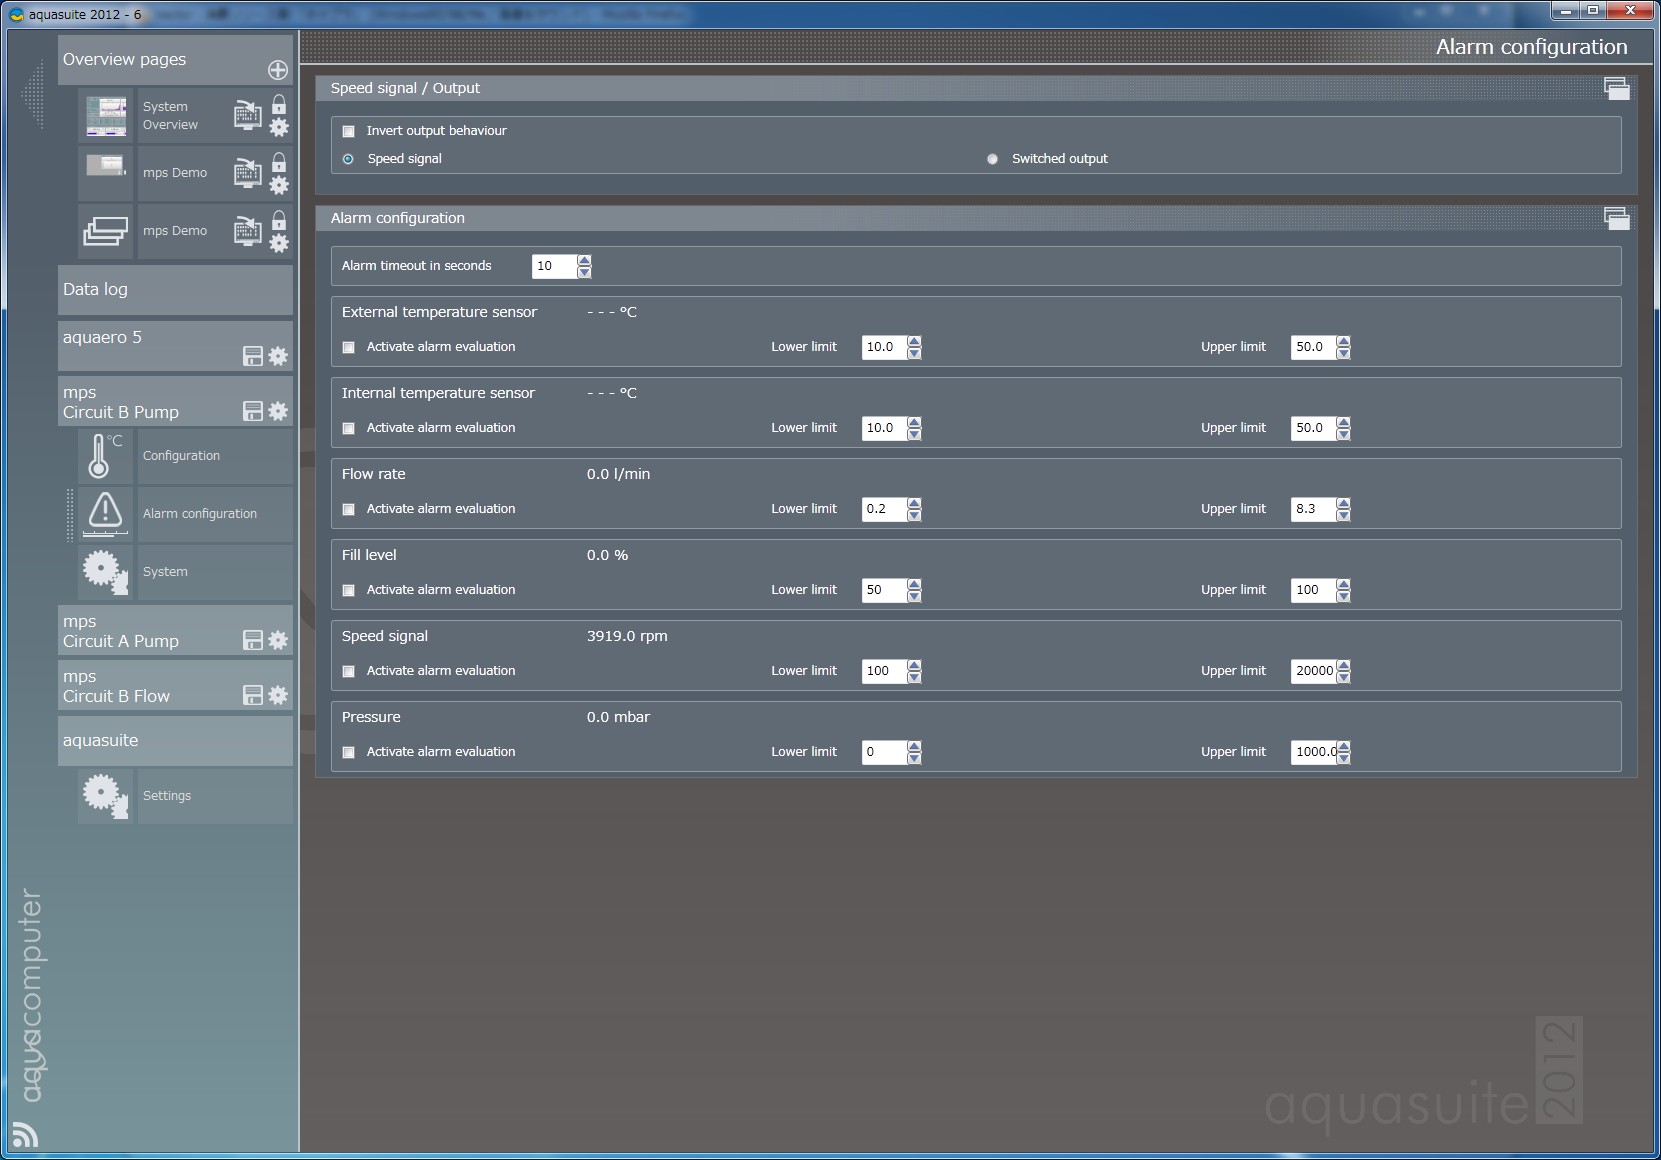This screenshot has width=1661, height=1160.
Task: Click save icon for mps Circuit A Pump
Action: click(253, 640)
